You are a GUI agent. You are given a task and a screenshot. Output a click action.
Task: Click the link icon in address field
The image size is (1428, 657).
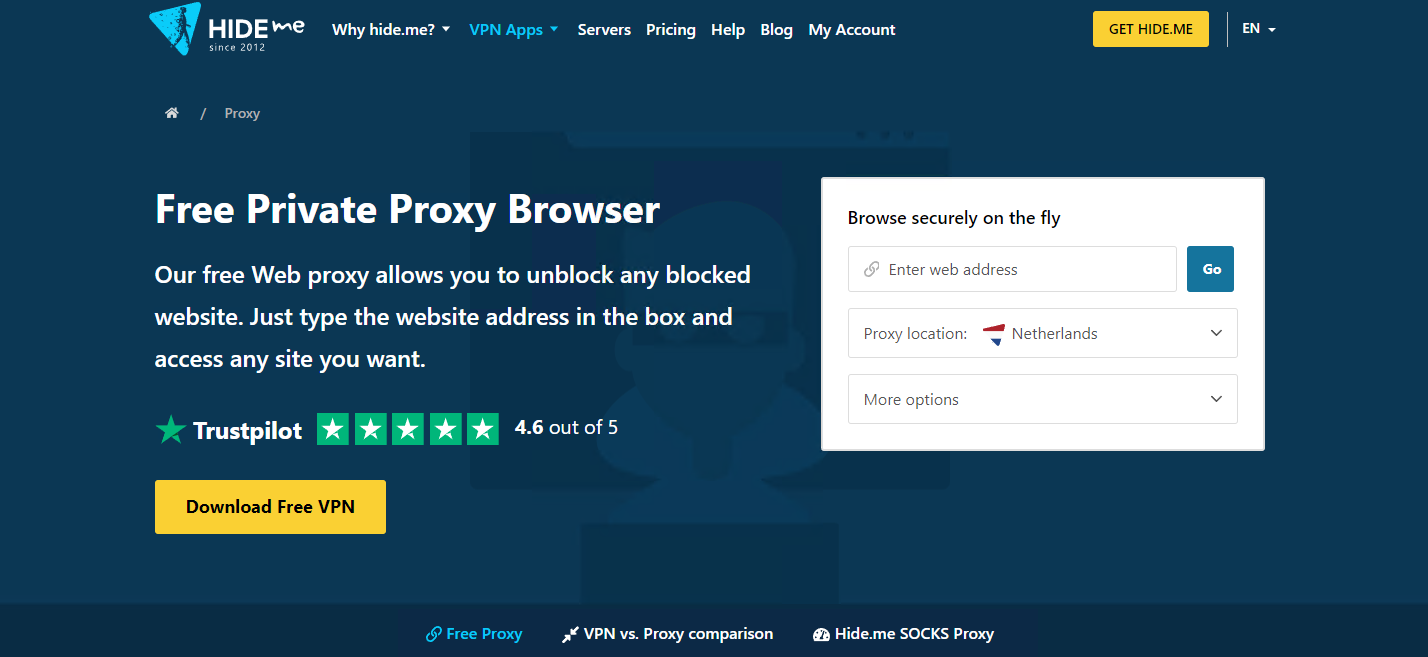click(x=872, y=270)
